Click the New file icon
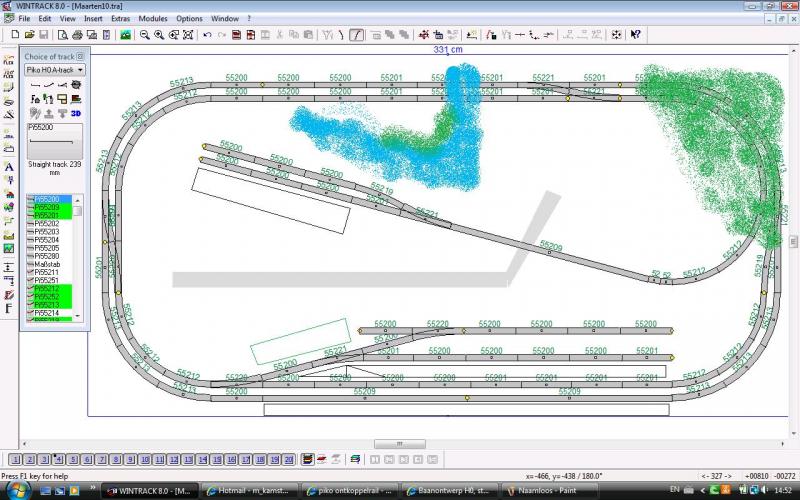 (x=15, y=35)
